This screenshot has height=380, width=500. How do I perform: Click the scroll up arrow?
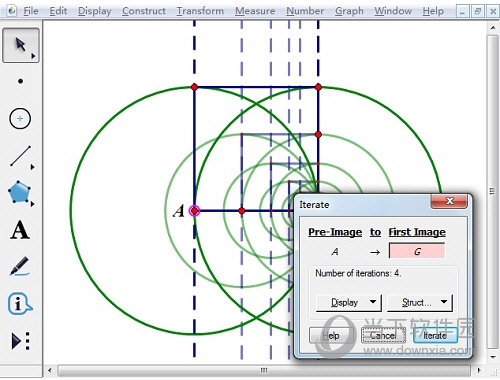coord(493,27)
